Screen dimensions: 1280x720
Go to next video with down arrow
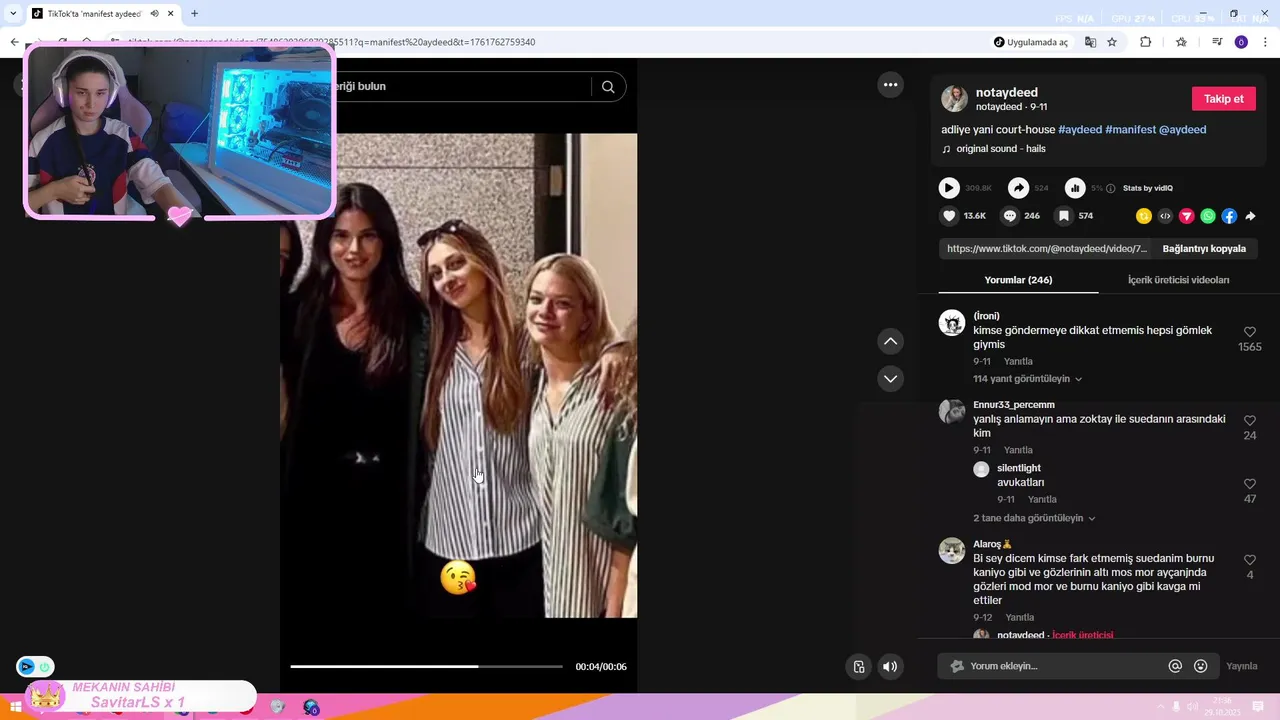[x=890, y=378]
